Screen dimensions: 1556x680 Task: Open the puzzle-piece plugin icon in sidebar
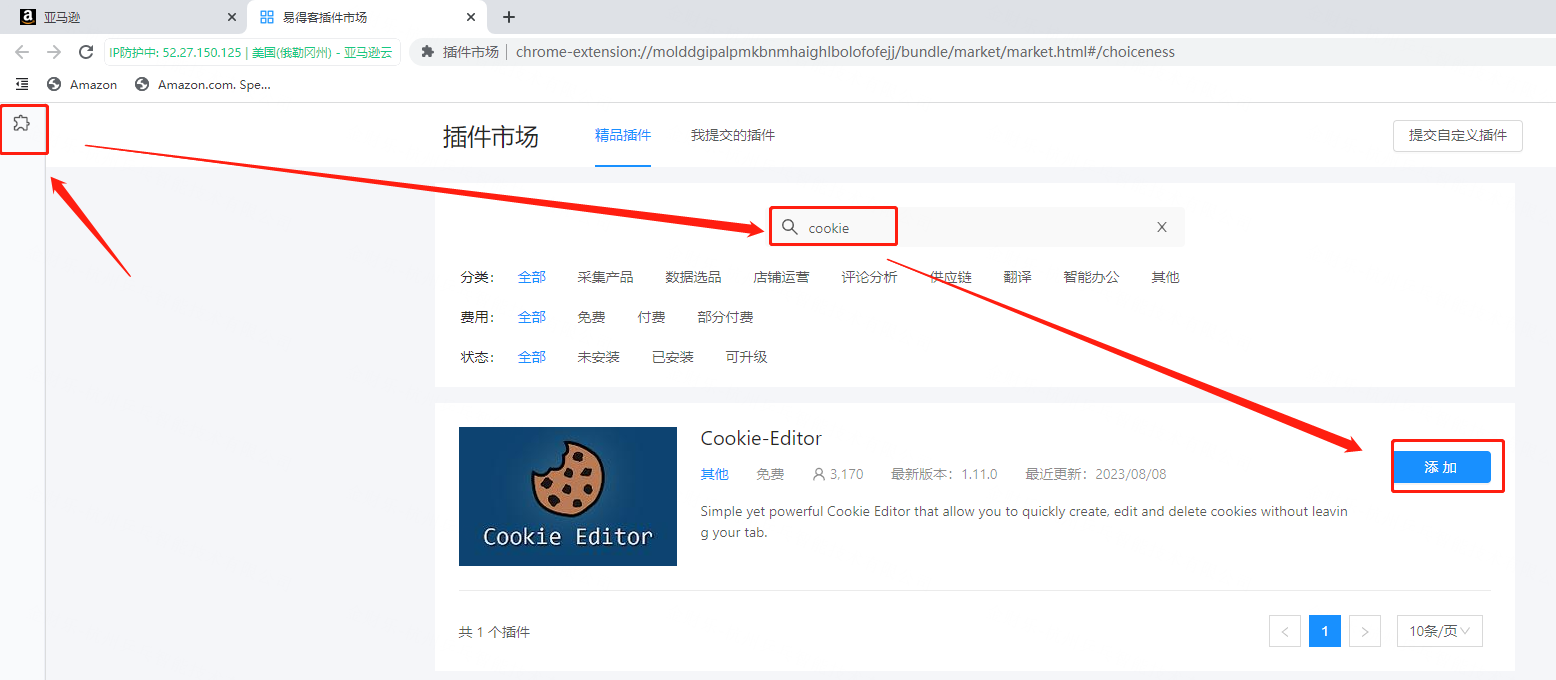(22, 124)
